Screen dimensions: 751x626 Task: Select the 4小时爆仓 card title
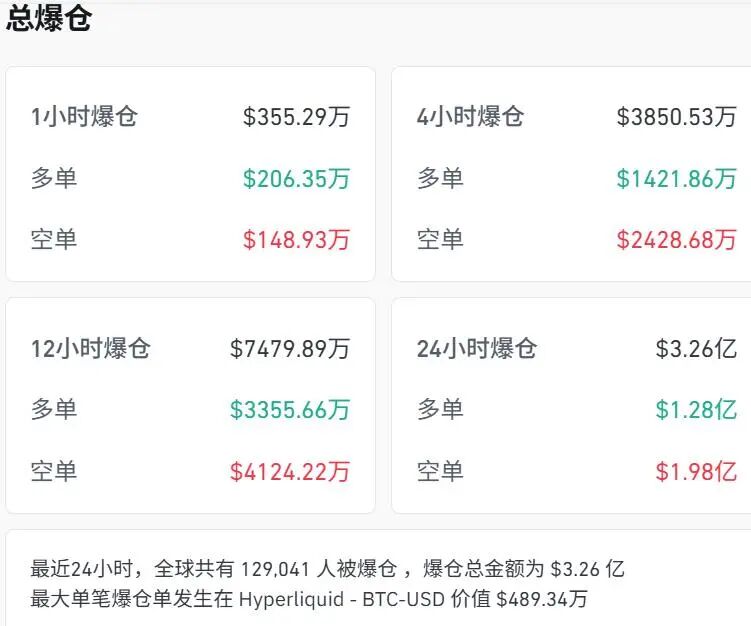point(470,117)
